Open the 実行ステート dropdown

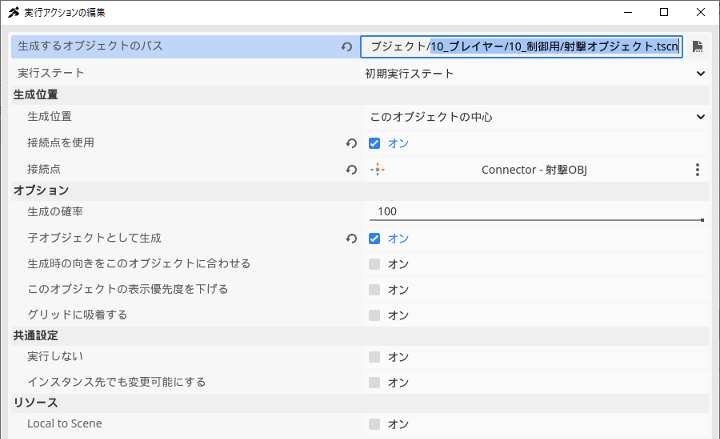click(535, 73)
